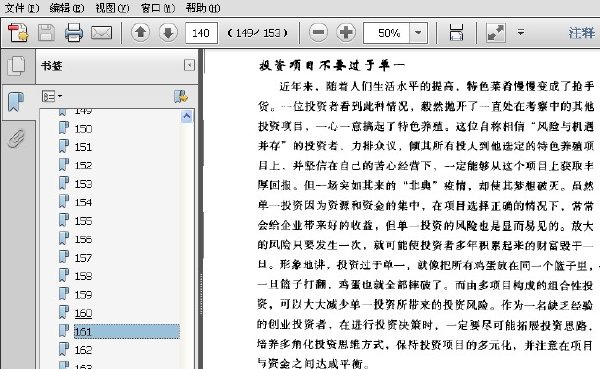Image resolution: width=600 pixels, height=369 pixels.
Task: Zoom out with the minus button
Action: point(318,32)
